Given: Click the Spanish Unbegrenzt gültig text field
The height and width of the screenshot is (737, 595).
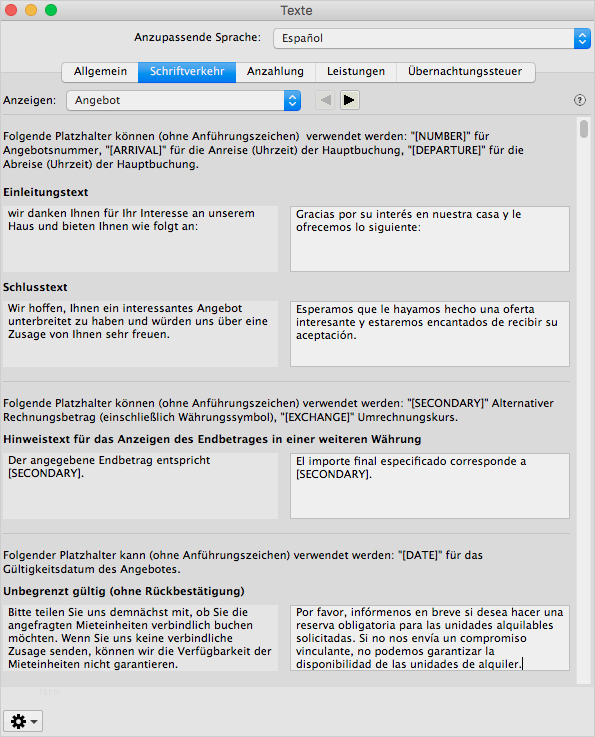Looking at the screenshot, I should [x=430, y=638].
